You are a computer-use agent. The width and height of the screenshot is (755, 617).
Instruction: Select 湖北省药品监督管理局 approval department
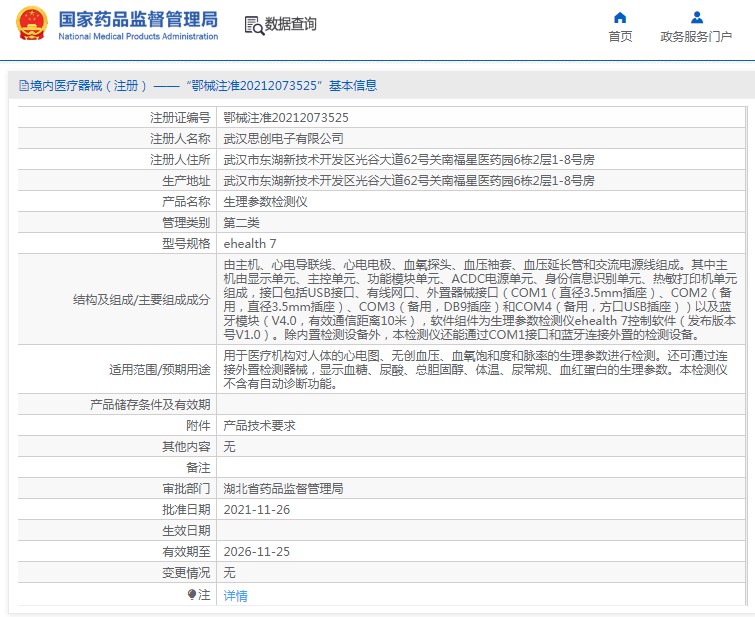[x=284, y=488]
